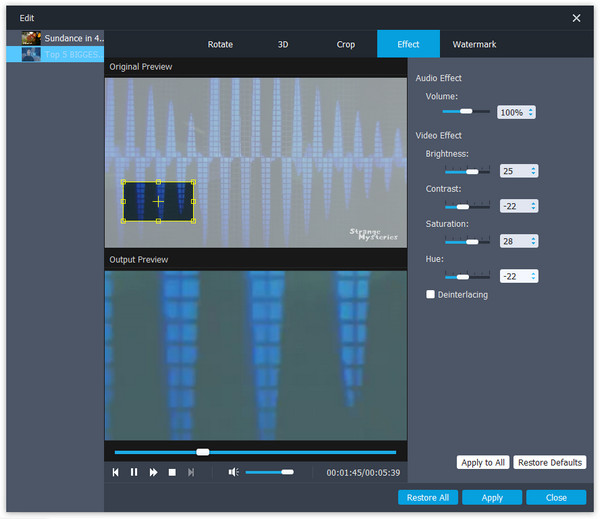
Task: Click the next frame icon
Action: 191,472
